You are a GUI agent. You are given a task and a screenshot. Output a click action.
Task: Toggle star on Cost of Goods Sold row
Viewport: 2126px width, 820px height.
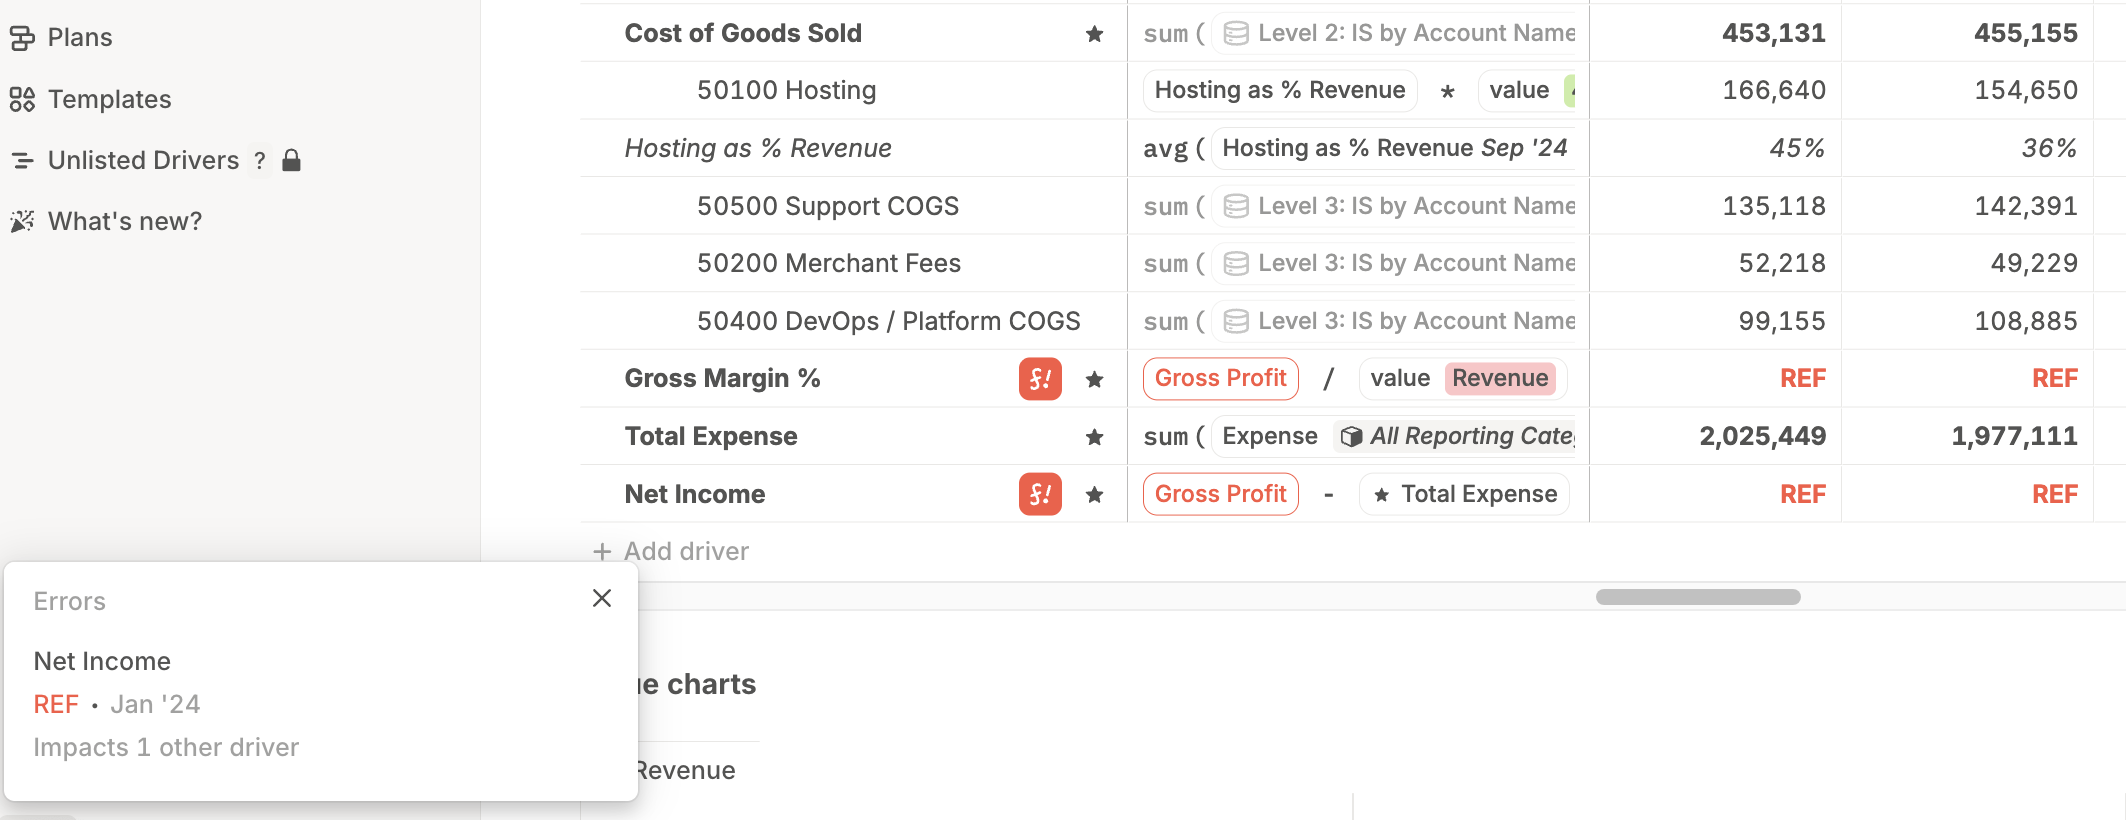pos(1095,34)
